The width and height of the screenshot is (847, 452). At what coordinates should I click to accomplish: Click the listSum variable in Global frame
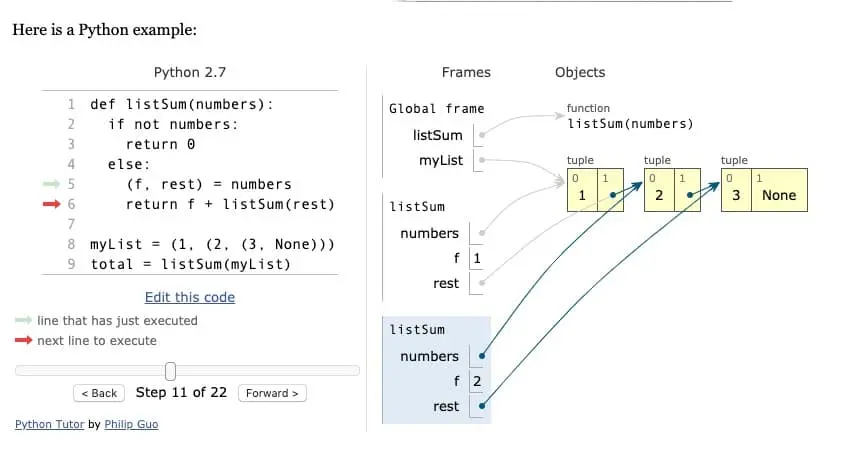pos(438,135)
